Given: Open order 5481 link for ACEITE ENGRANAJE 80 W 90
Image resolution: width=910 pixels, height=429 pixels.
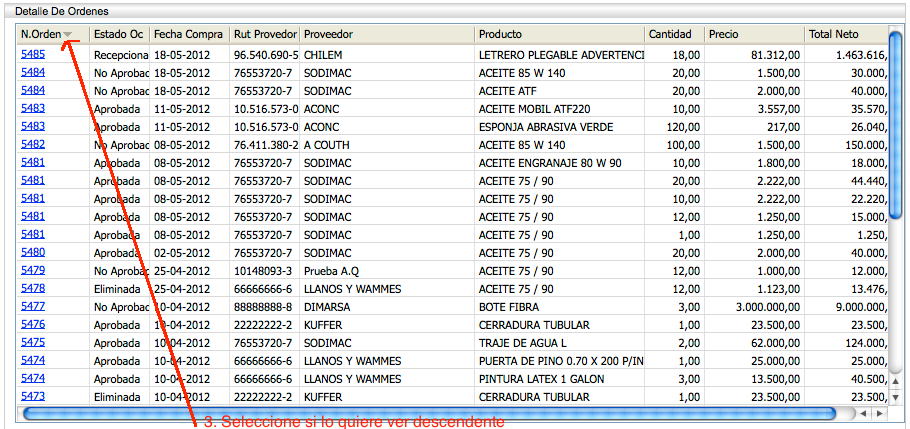Looking at the screenshot, I should click(x=33, y=162).
